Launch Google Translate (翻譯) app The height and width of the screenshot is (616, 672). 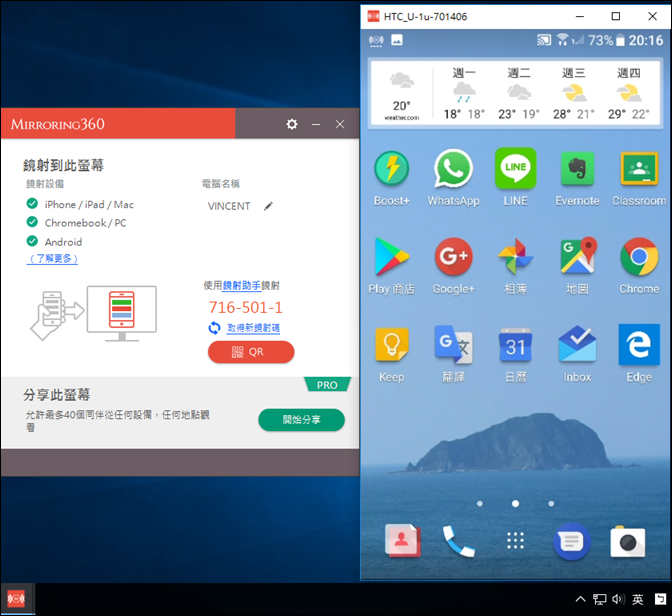(x=453, y=344)
